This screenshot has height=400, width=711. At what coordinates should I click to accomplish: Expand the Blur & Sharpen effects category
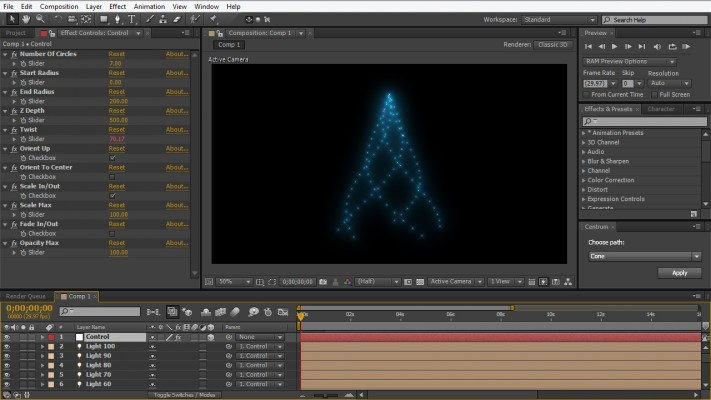pyautogui.click(x=584, y=161)
